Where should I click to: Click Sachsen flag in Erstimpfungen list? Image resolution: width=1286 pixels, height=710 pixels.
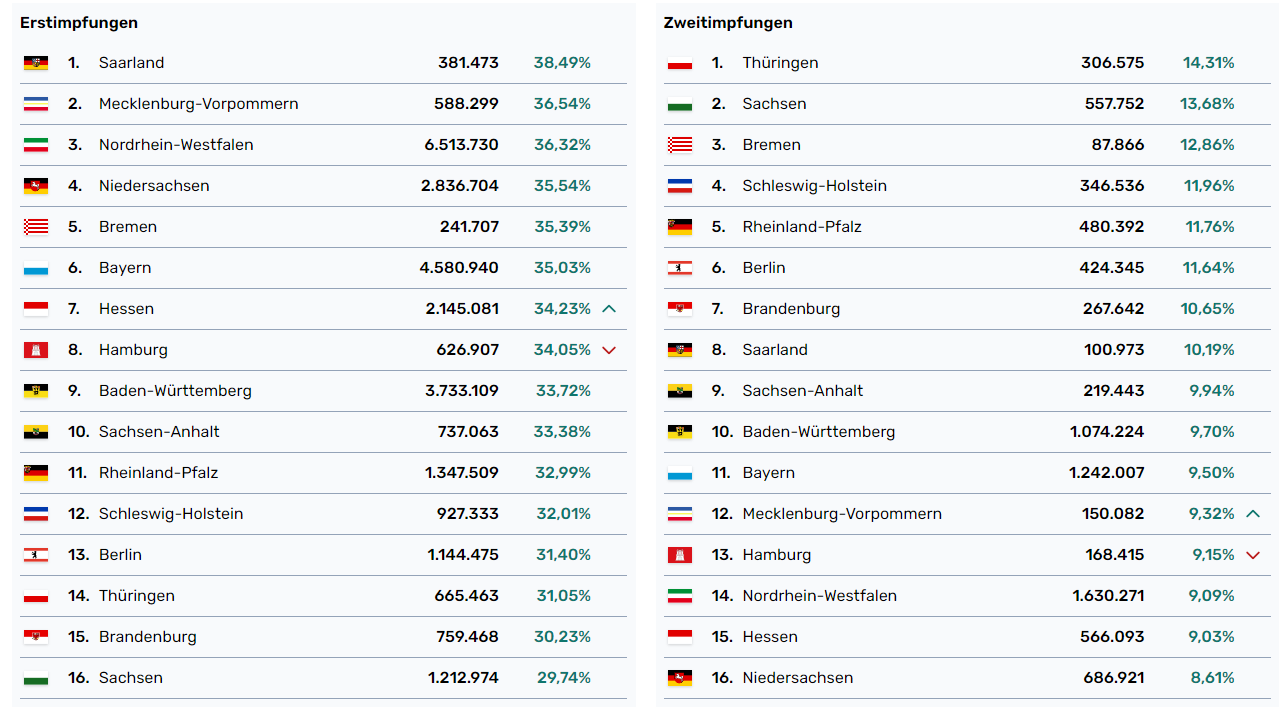point(36,678)
